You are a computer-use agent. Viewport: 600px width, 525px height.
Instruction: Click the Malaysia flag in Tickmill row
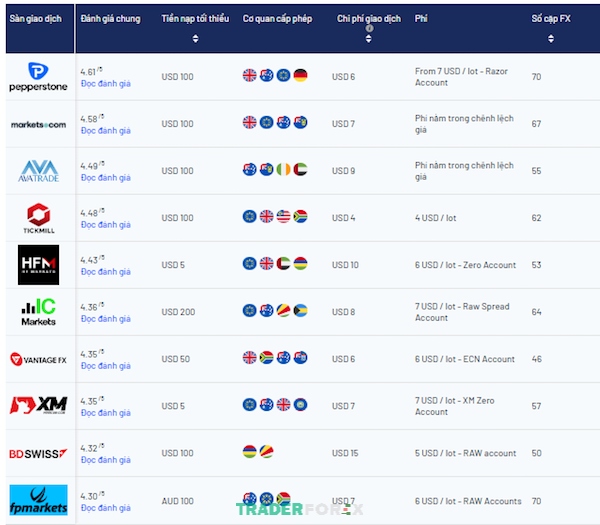(x=284, y=216)
